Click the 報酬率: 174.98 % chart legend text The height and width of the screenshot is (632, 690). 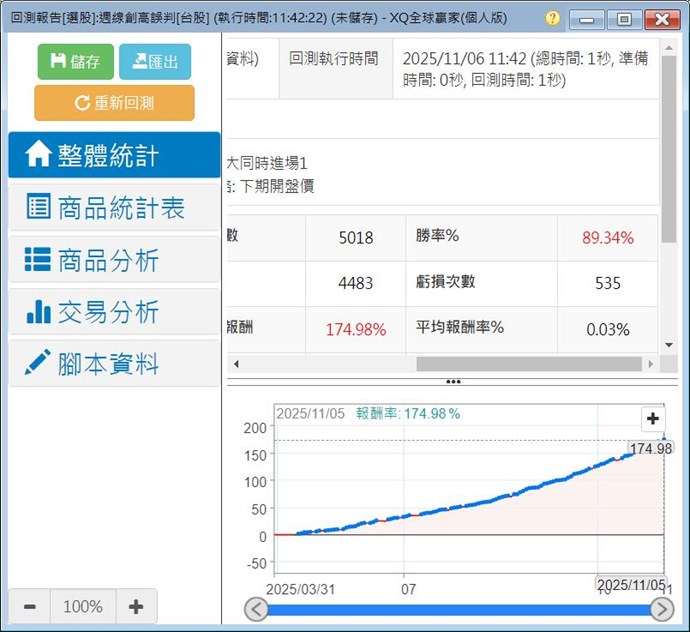[408, 414]
